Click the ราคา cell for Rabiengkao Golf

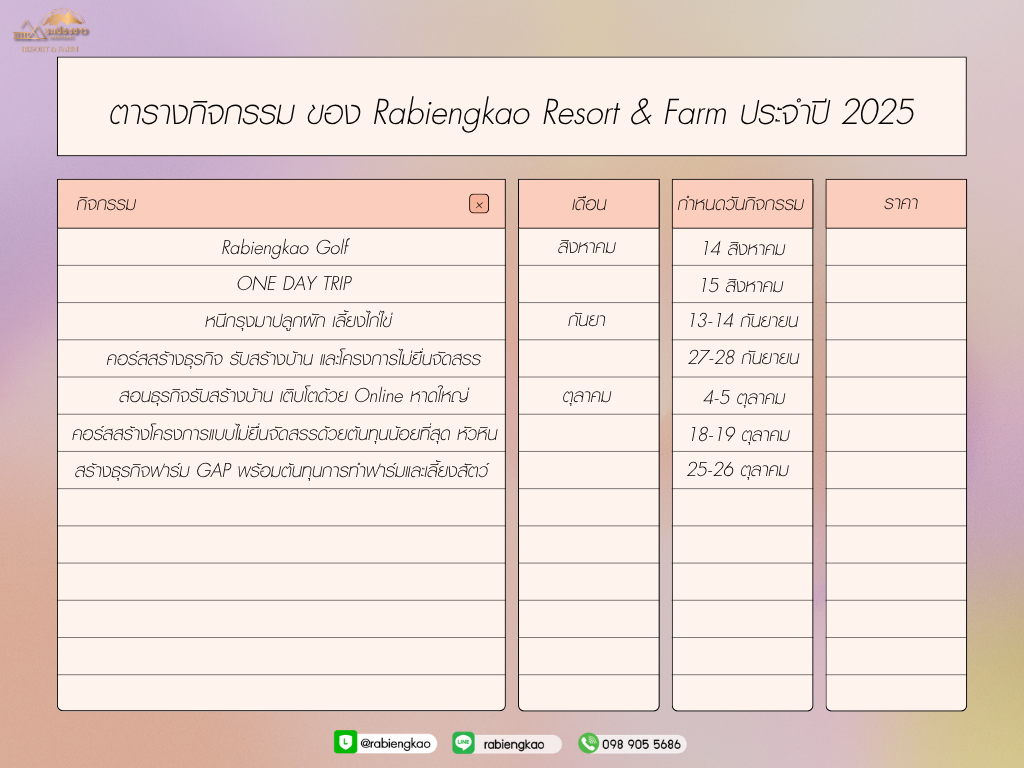(896, 247)
